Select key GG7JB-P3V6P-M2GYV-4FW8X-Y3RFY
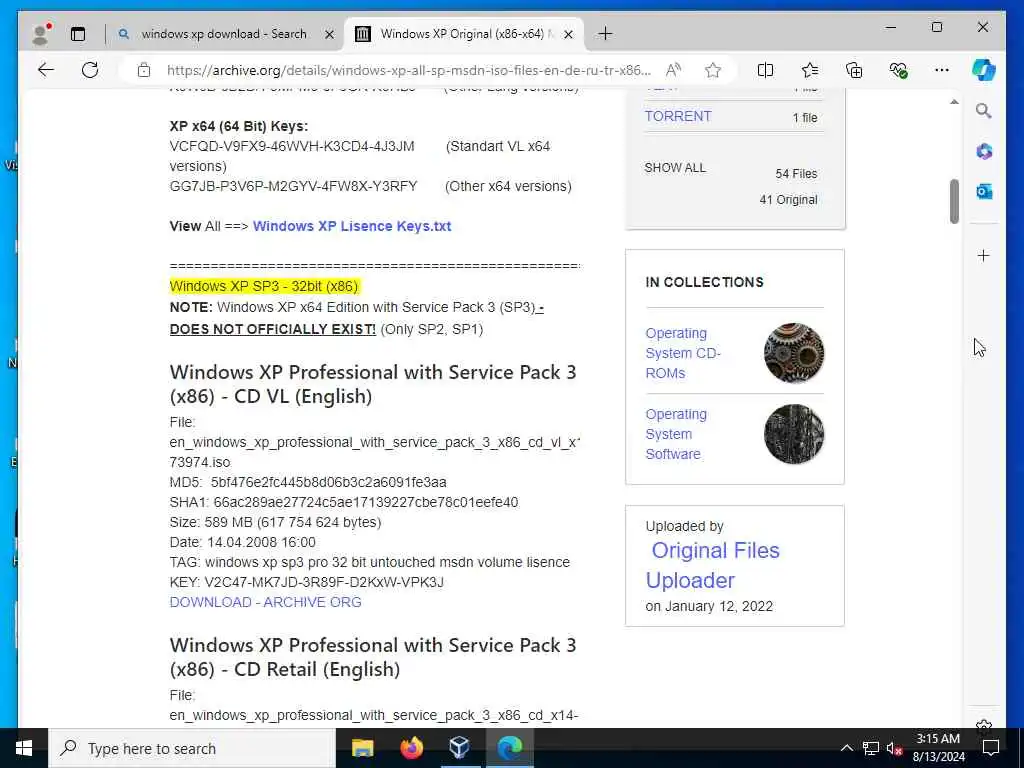Viewport: 1024px width, 768px height. point(293,186)
